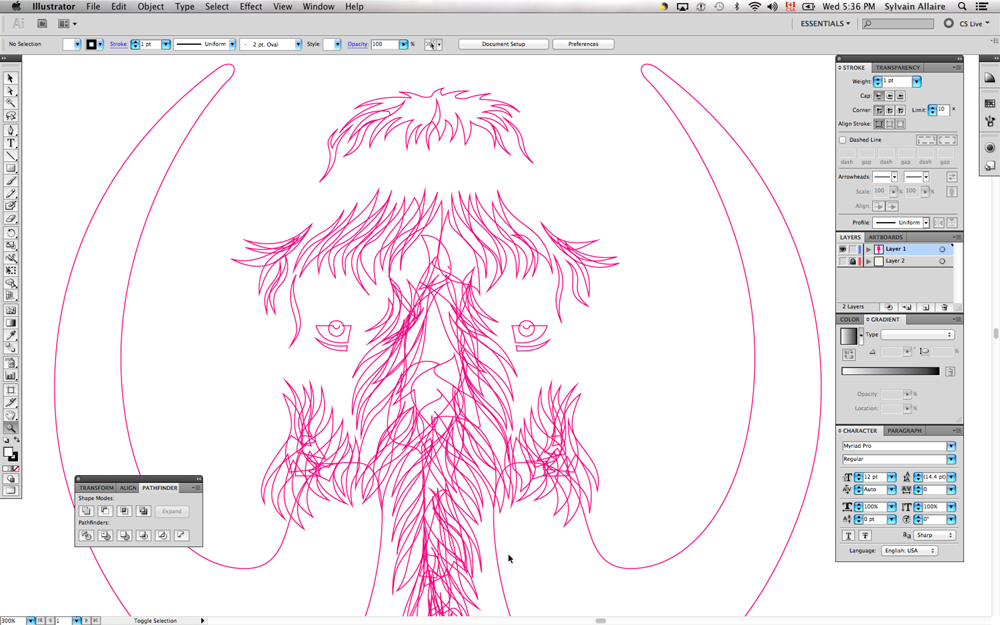Click the Opacity value field in control bar
1000x625 pixels.
click(384, 44)
